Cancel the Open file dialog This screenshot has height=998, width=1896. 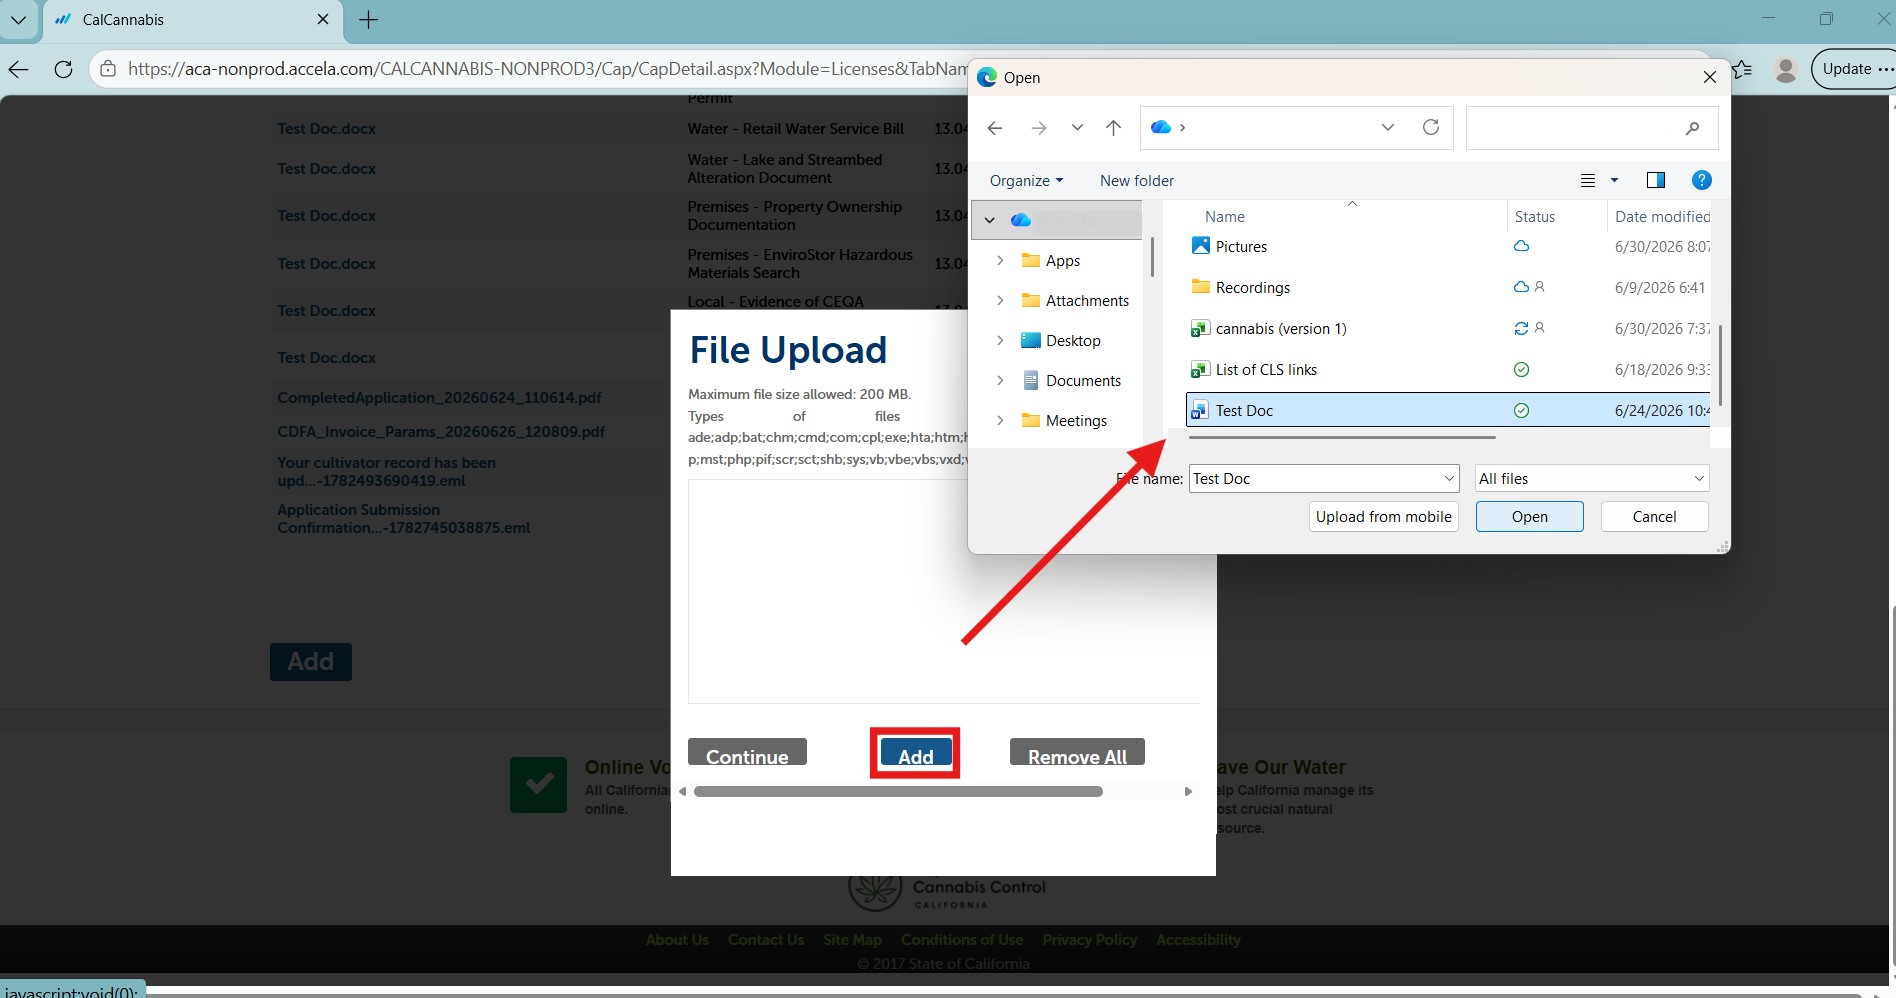pyautogui.click(x=1654, y=517)
